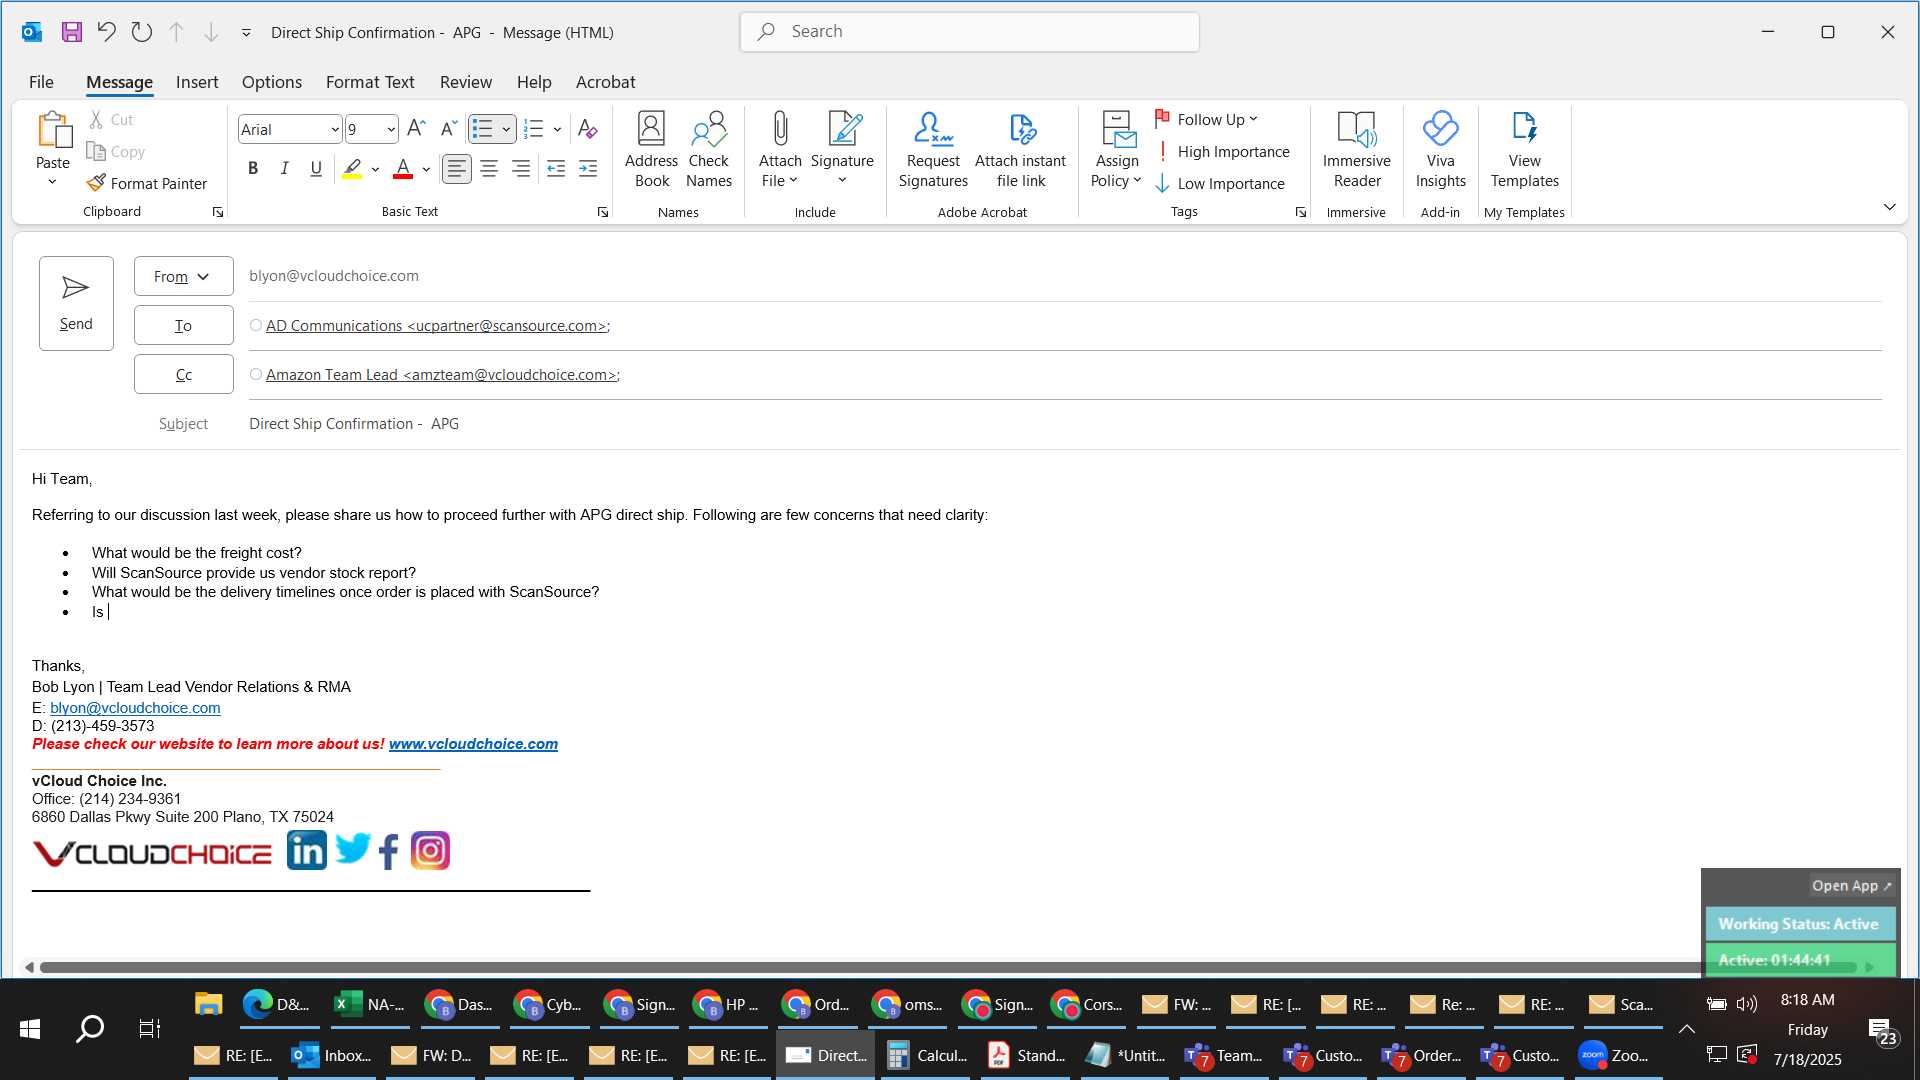
Task: Switch to the Options tab
Action: [271, 82]
